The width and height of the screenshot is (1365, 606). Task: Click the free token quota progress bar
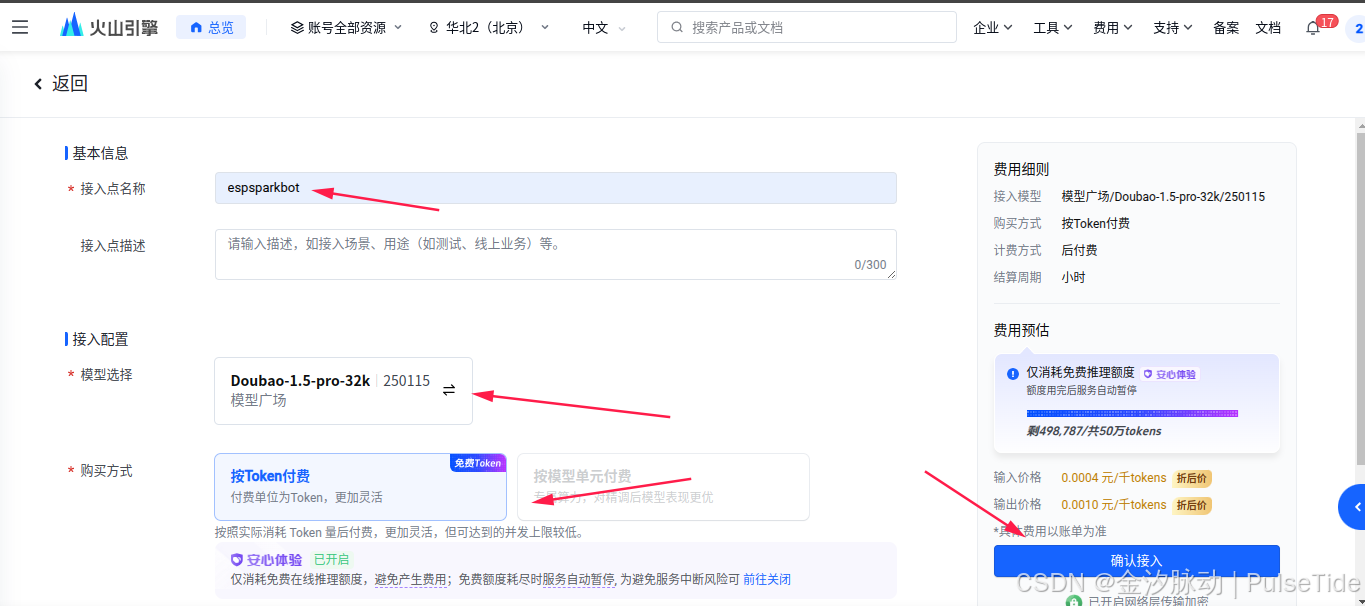point(1132,413)
